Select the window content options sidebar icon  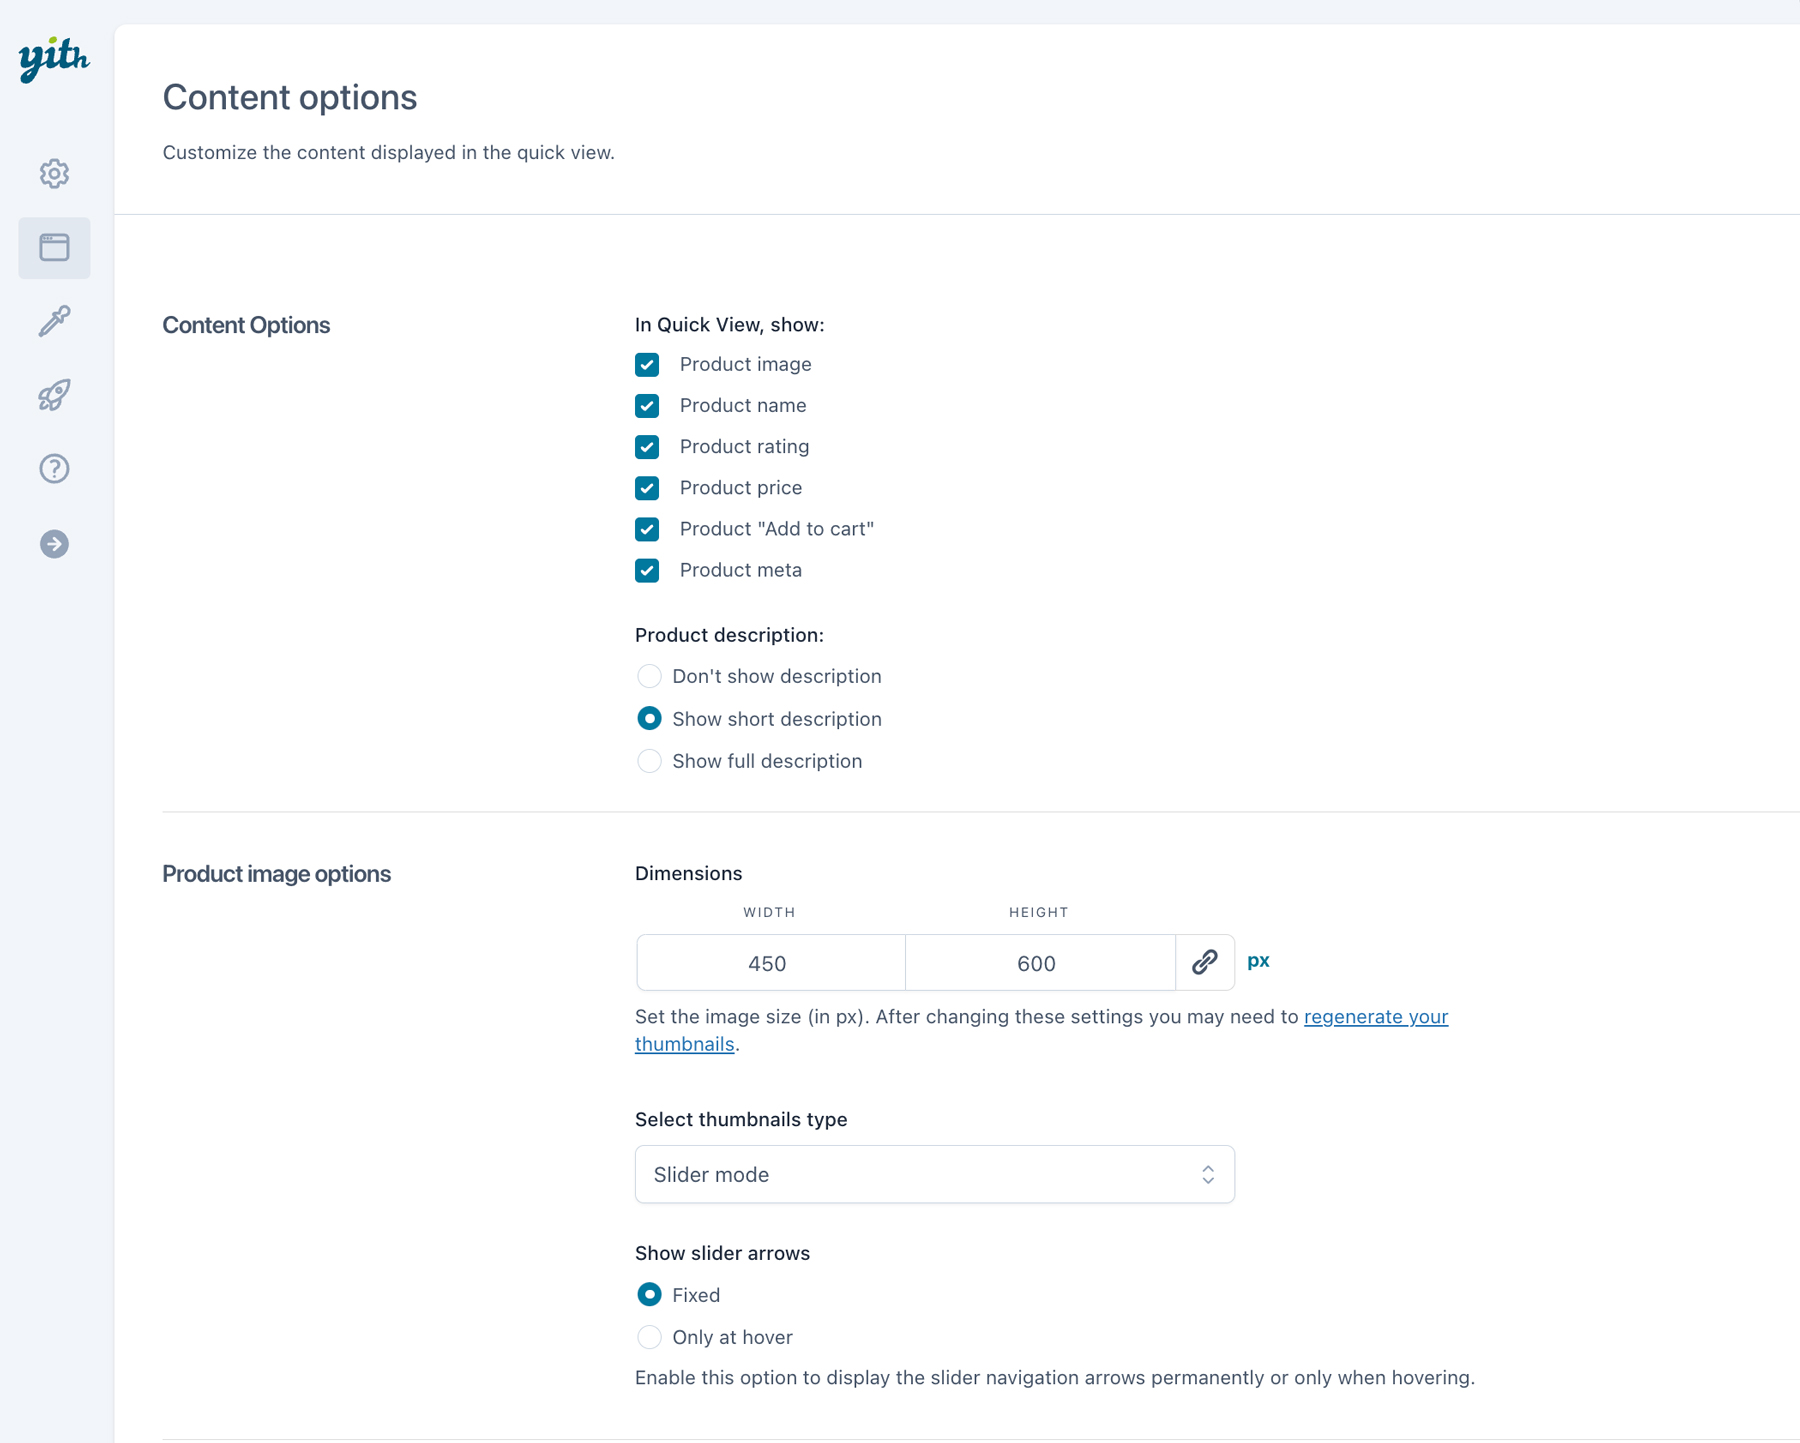(x=54, y=248)
